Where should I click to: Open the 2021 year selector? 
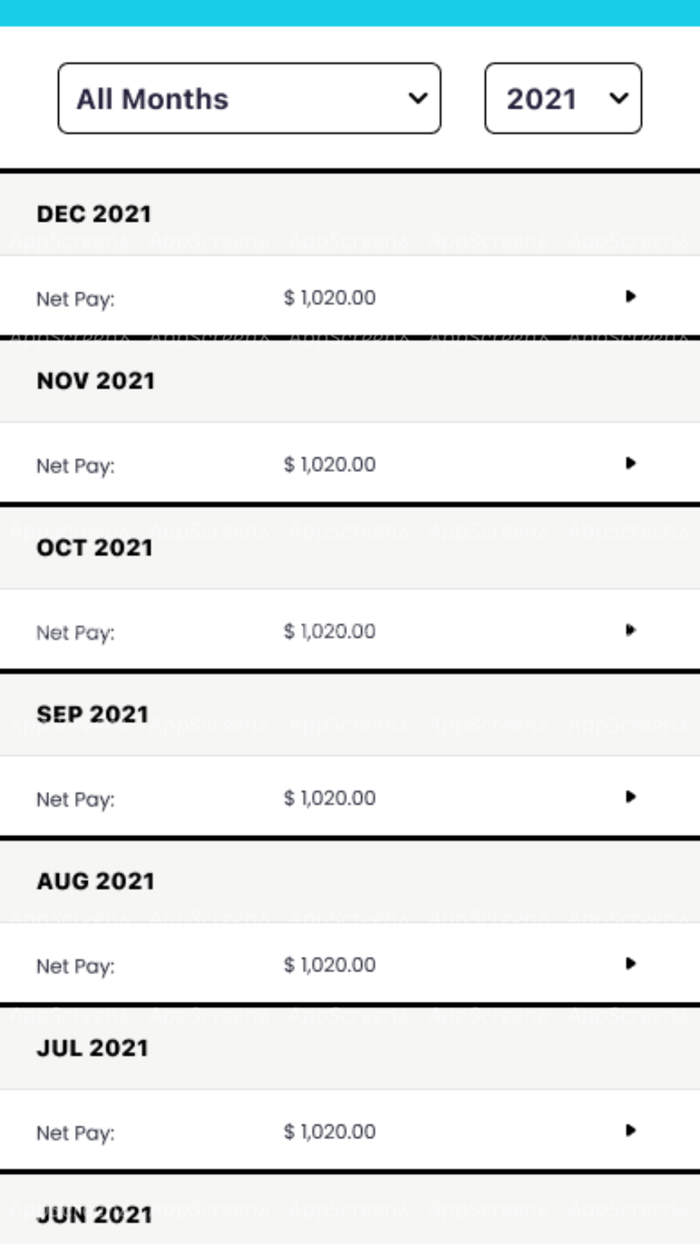[563, 98]
